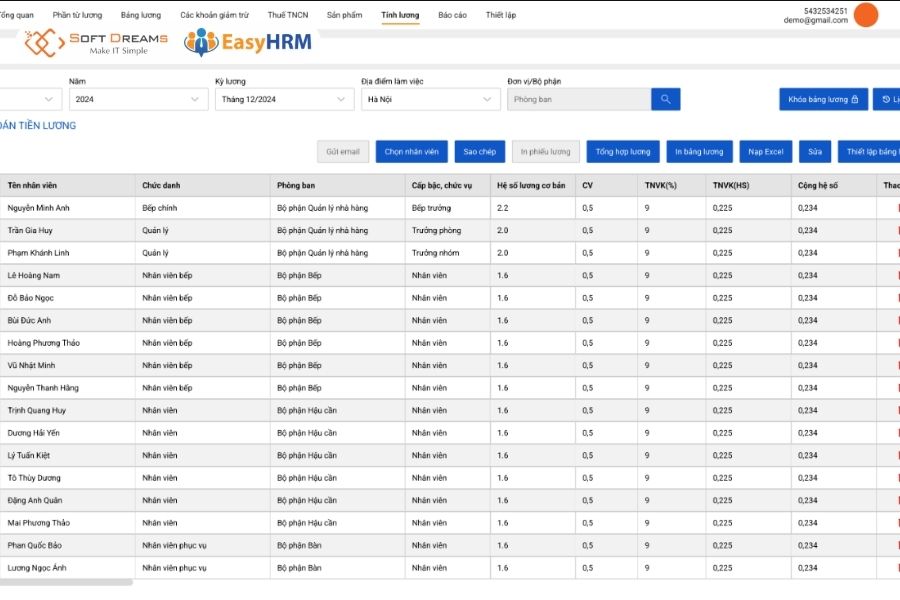Select employee row Hoàng Phương Thảo
This screenshot has width=900, height=600.
(450, 343)
